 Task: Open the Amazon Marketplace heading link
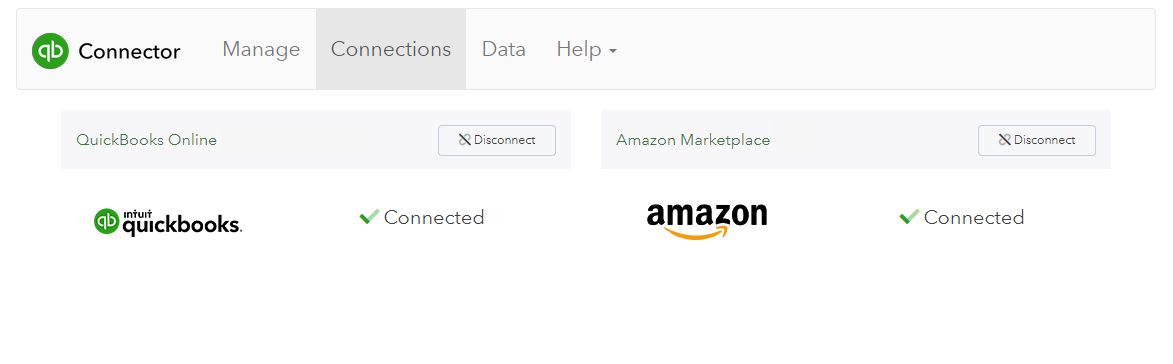click(693, 140)
